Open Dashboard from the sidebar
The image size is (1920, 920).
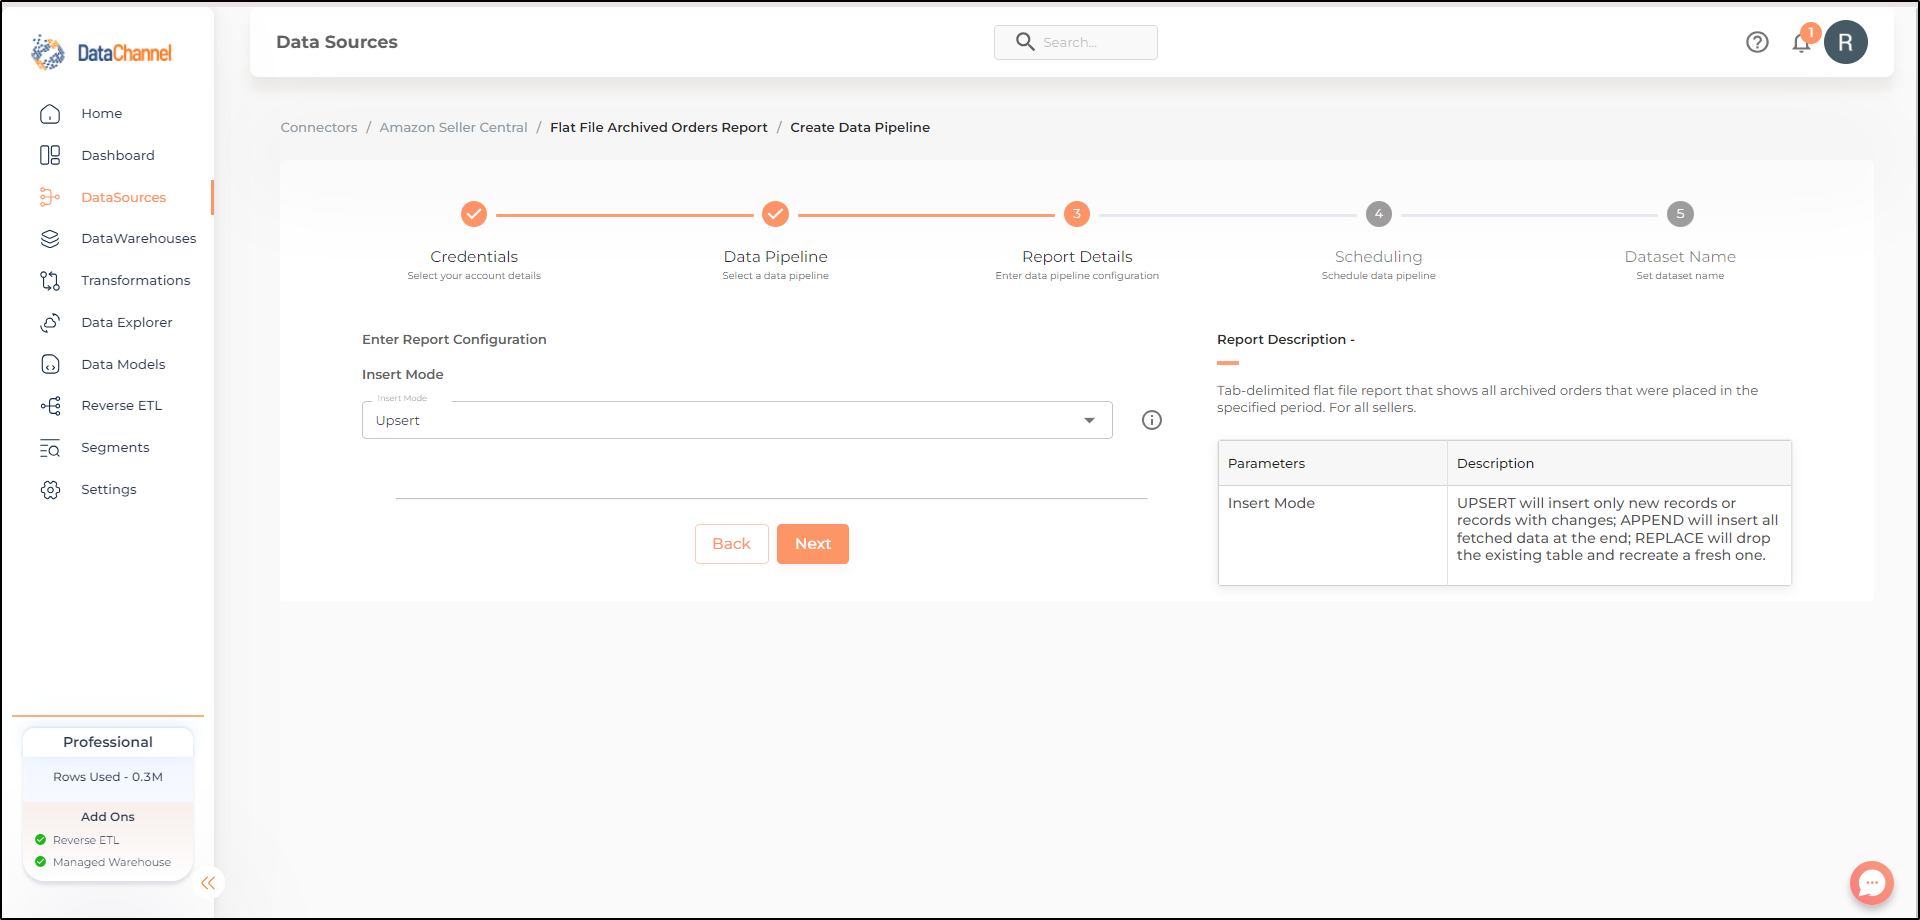[x=118, y=155]
